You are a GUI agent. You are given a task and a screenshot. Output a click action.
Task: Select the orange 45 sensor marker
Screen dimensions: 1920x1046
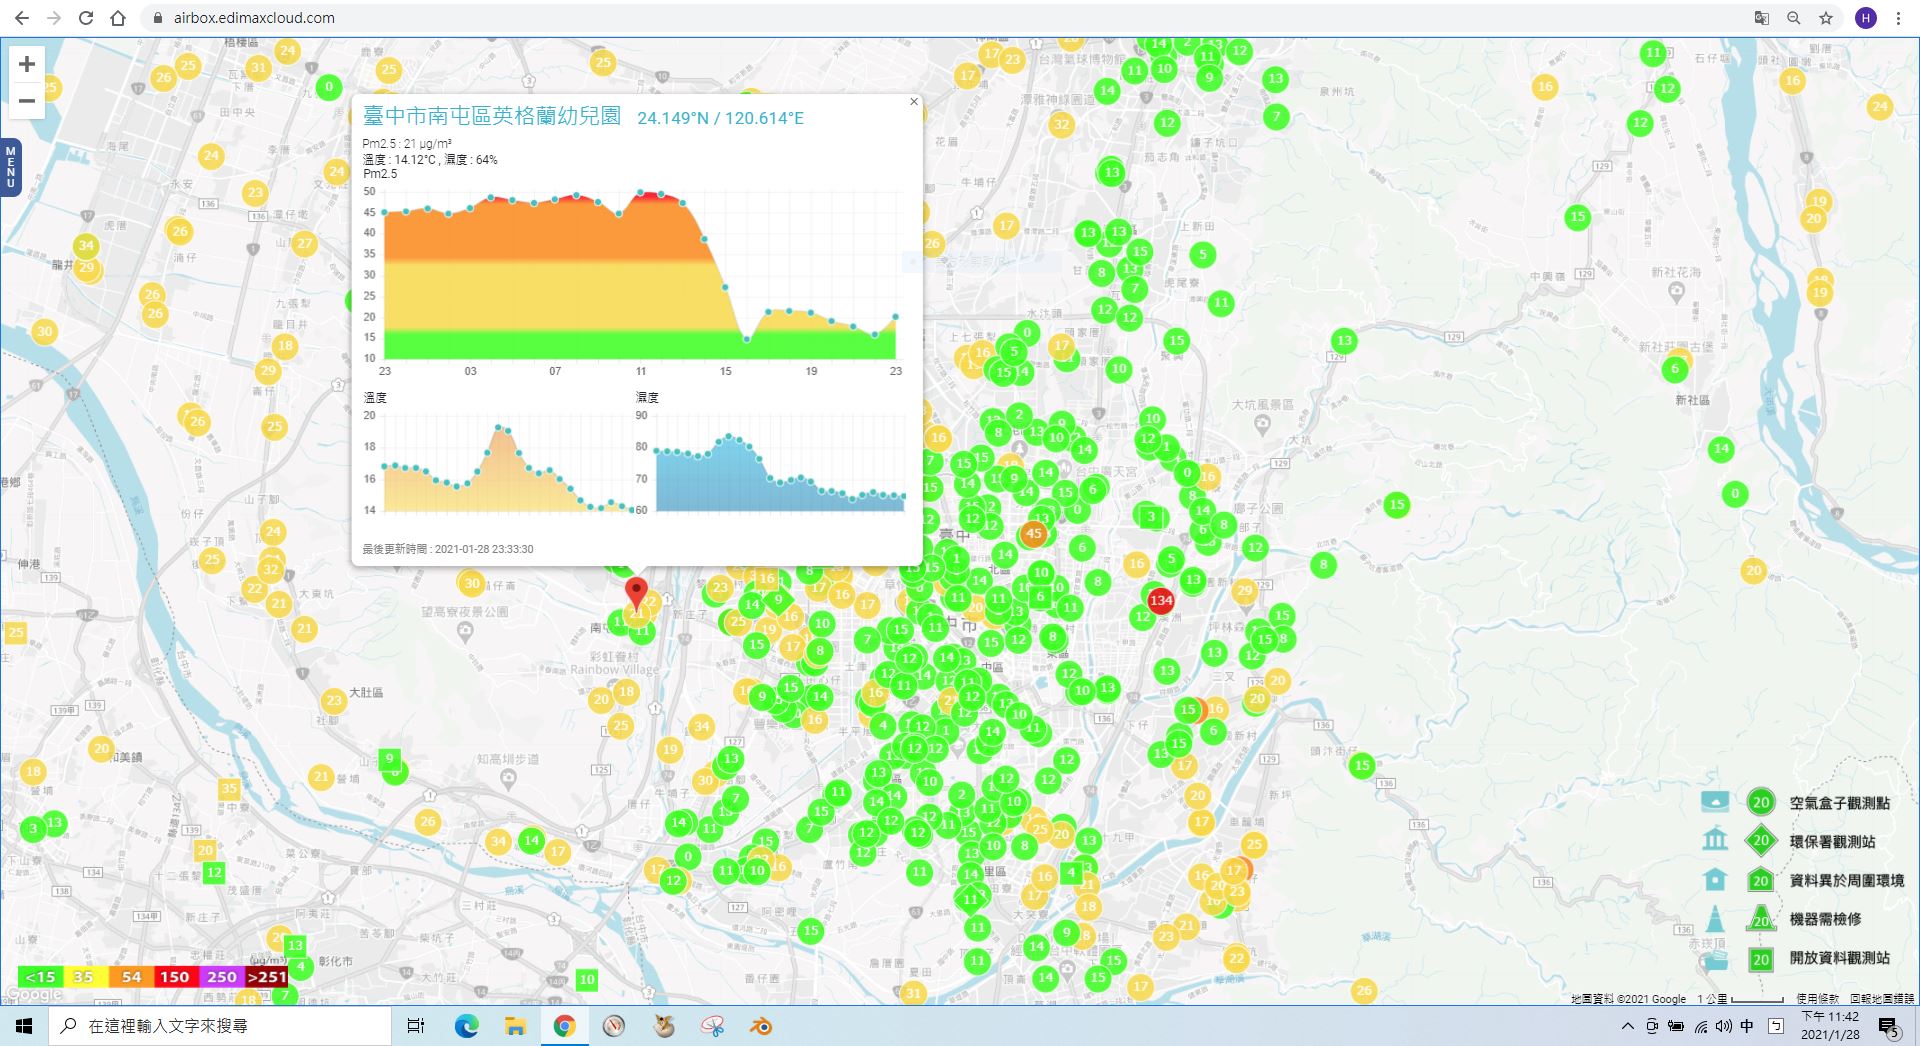[1034, 533]
